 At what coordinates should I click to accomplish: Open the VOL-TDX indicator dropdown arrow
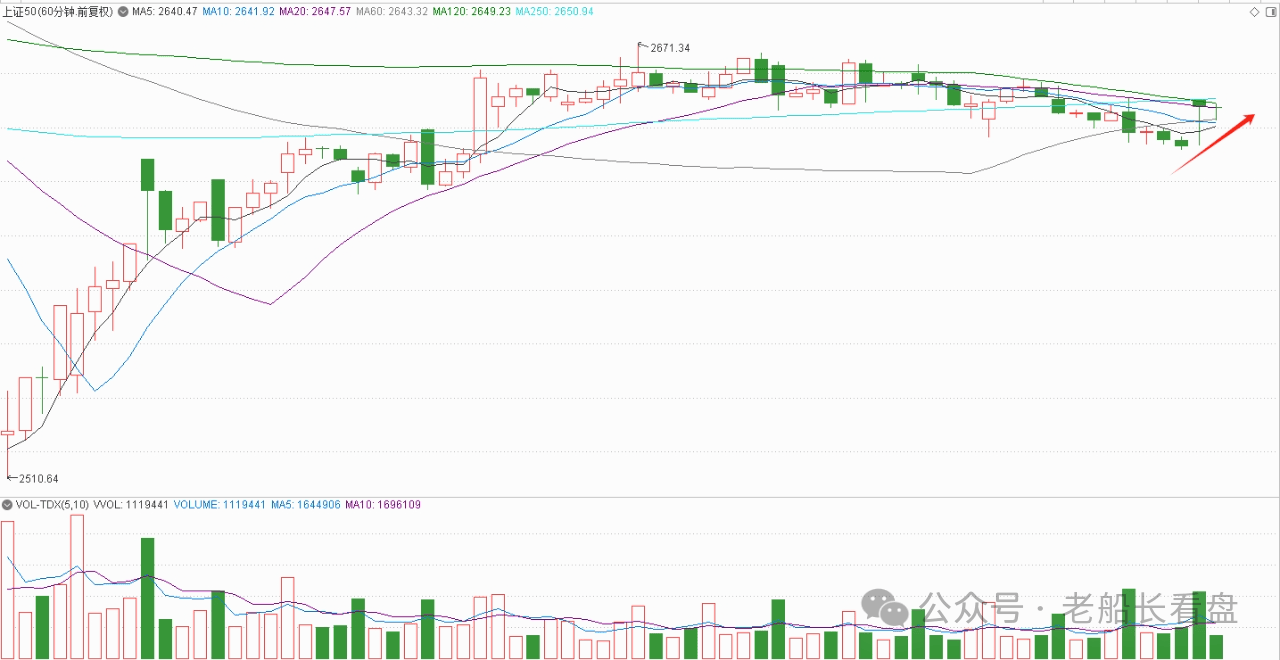pyautogui.click(x=7, y=505)
